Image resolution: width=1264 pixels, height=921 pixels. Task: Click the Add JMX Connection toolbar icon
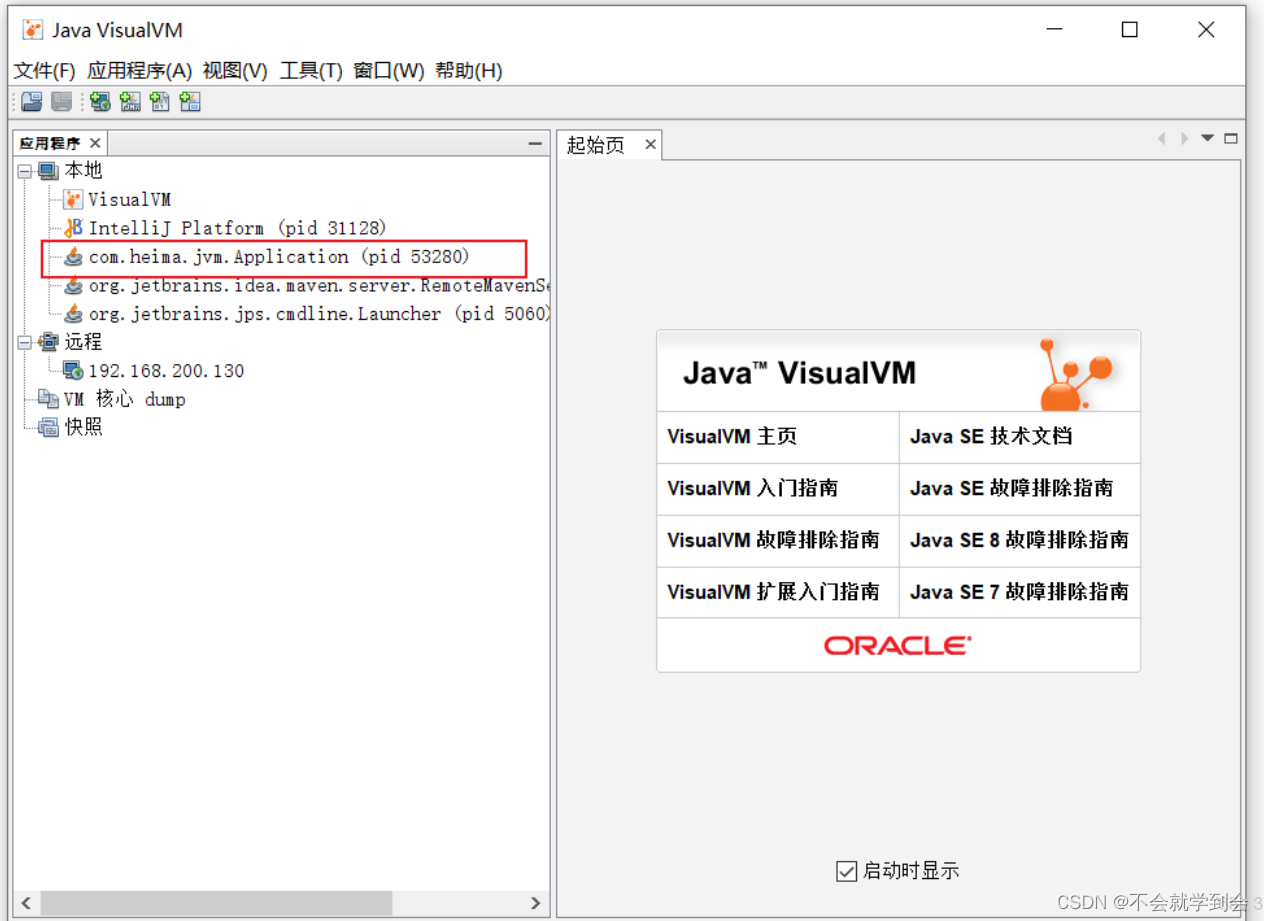click(130, 101)
